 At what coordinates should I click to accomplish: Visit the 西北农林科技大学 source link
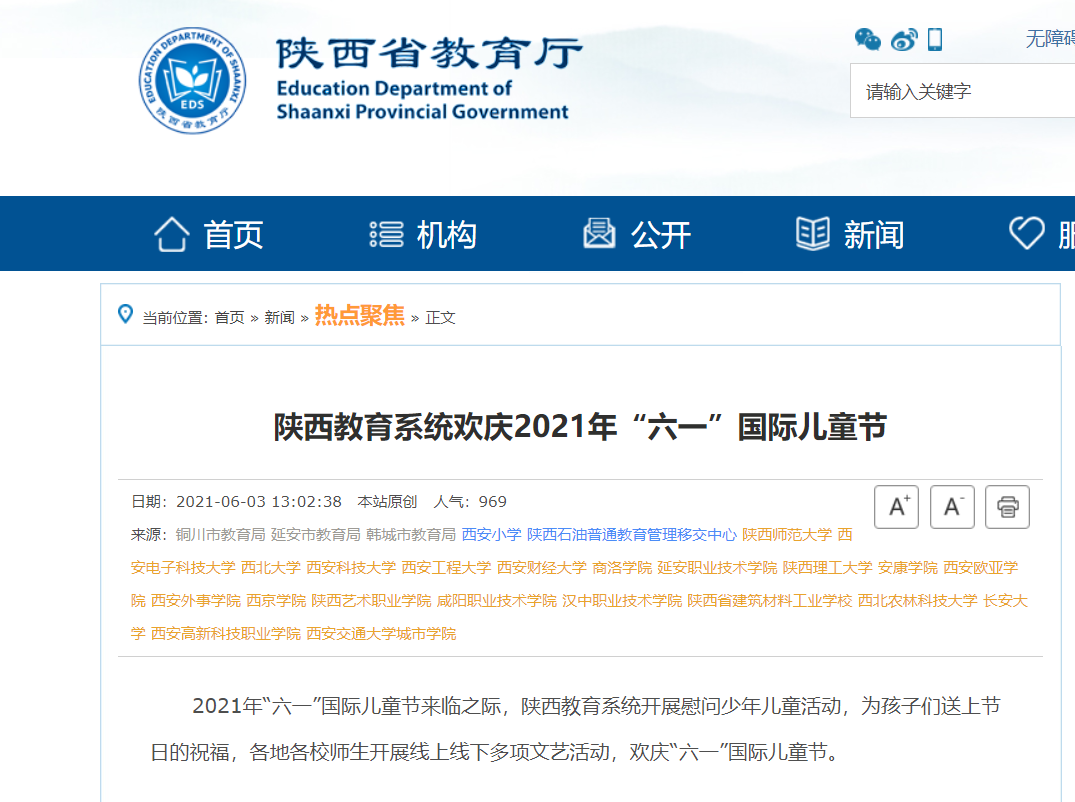pos(917,601)
